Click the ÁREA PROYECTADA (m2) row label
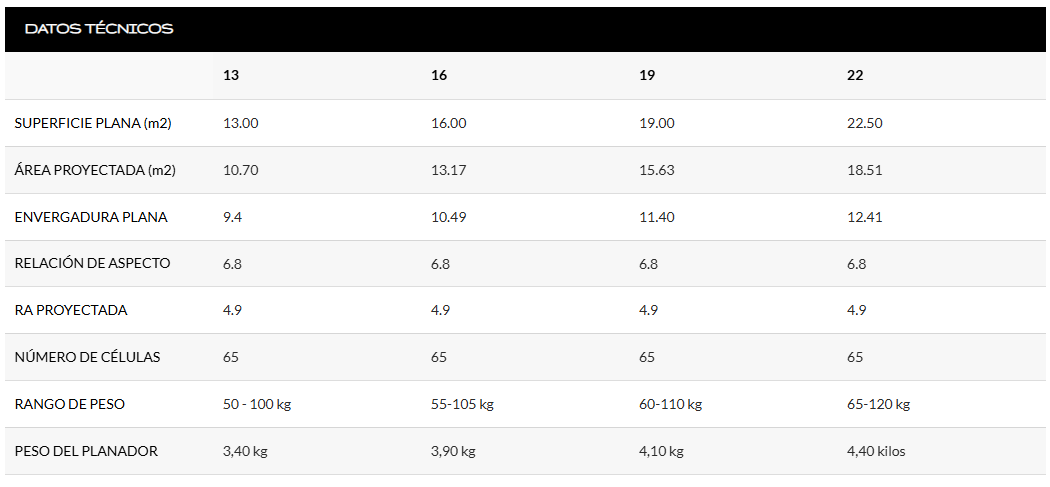1050x487 pixels. (x=95, y=170)
